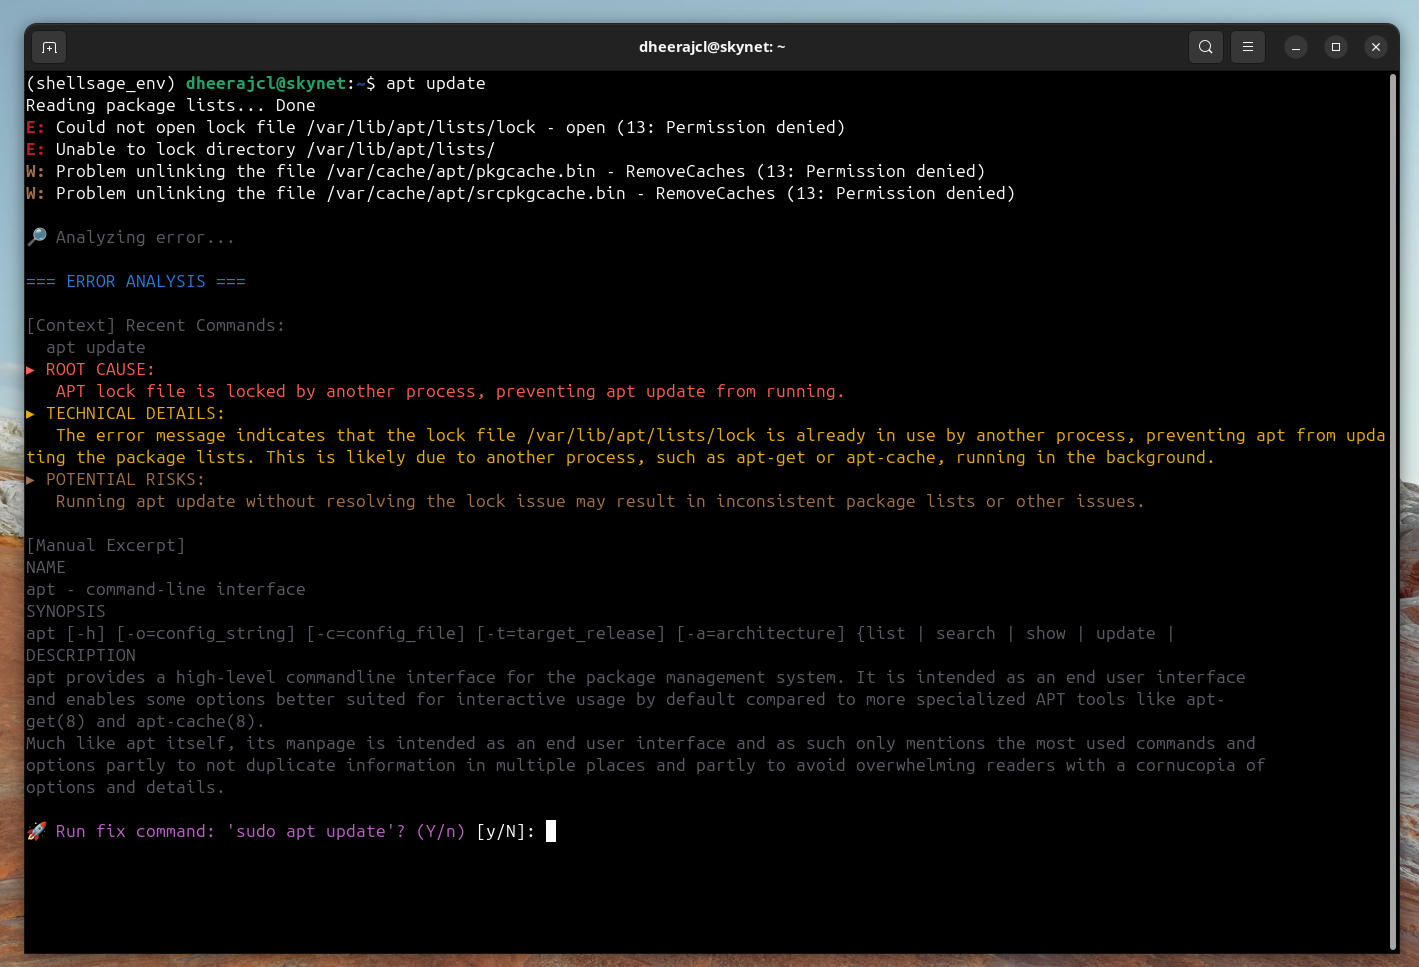Click the 'TECHNICAL DETAILS:' label

[x=135, y=414]
